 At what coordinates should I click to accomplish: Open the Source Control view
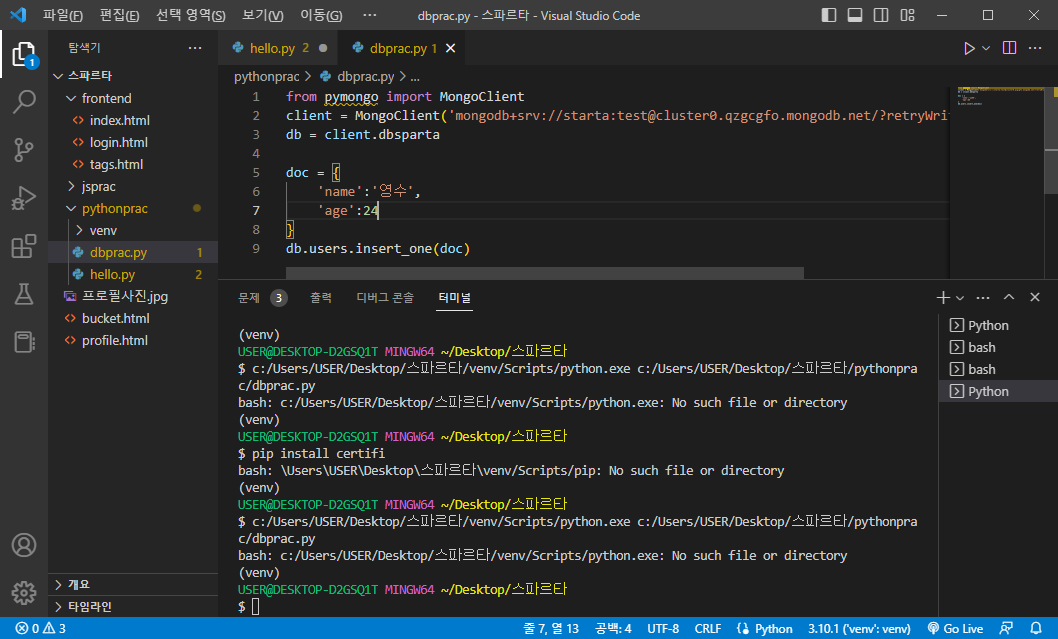(24, 150)
